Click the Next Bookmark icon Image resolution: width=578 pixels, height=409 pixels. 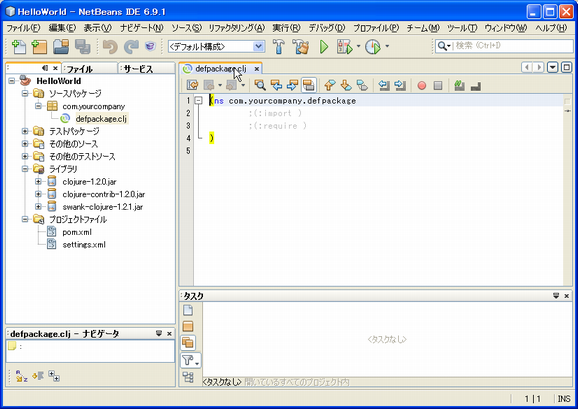pyautogui.click(x=346, y=85)
